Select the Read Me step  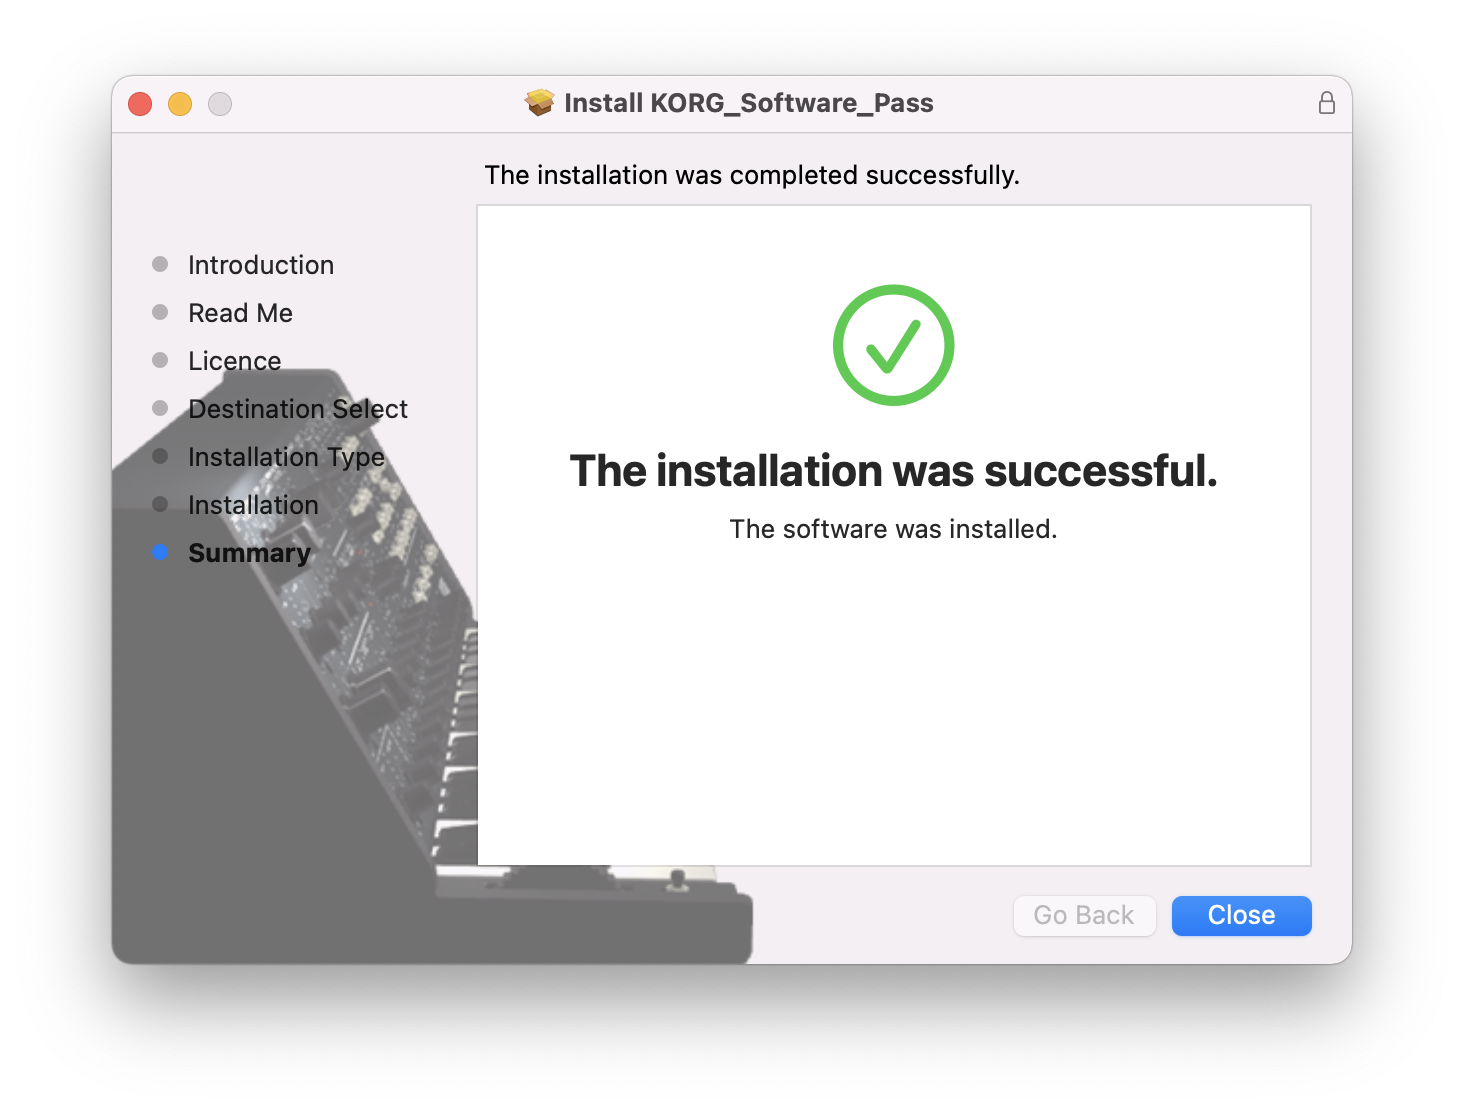(x=240, y=313)
